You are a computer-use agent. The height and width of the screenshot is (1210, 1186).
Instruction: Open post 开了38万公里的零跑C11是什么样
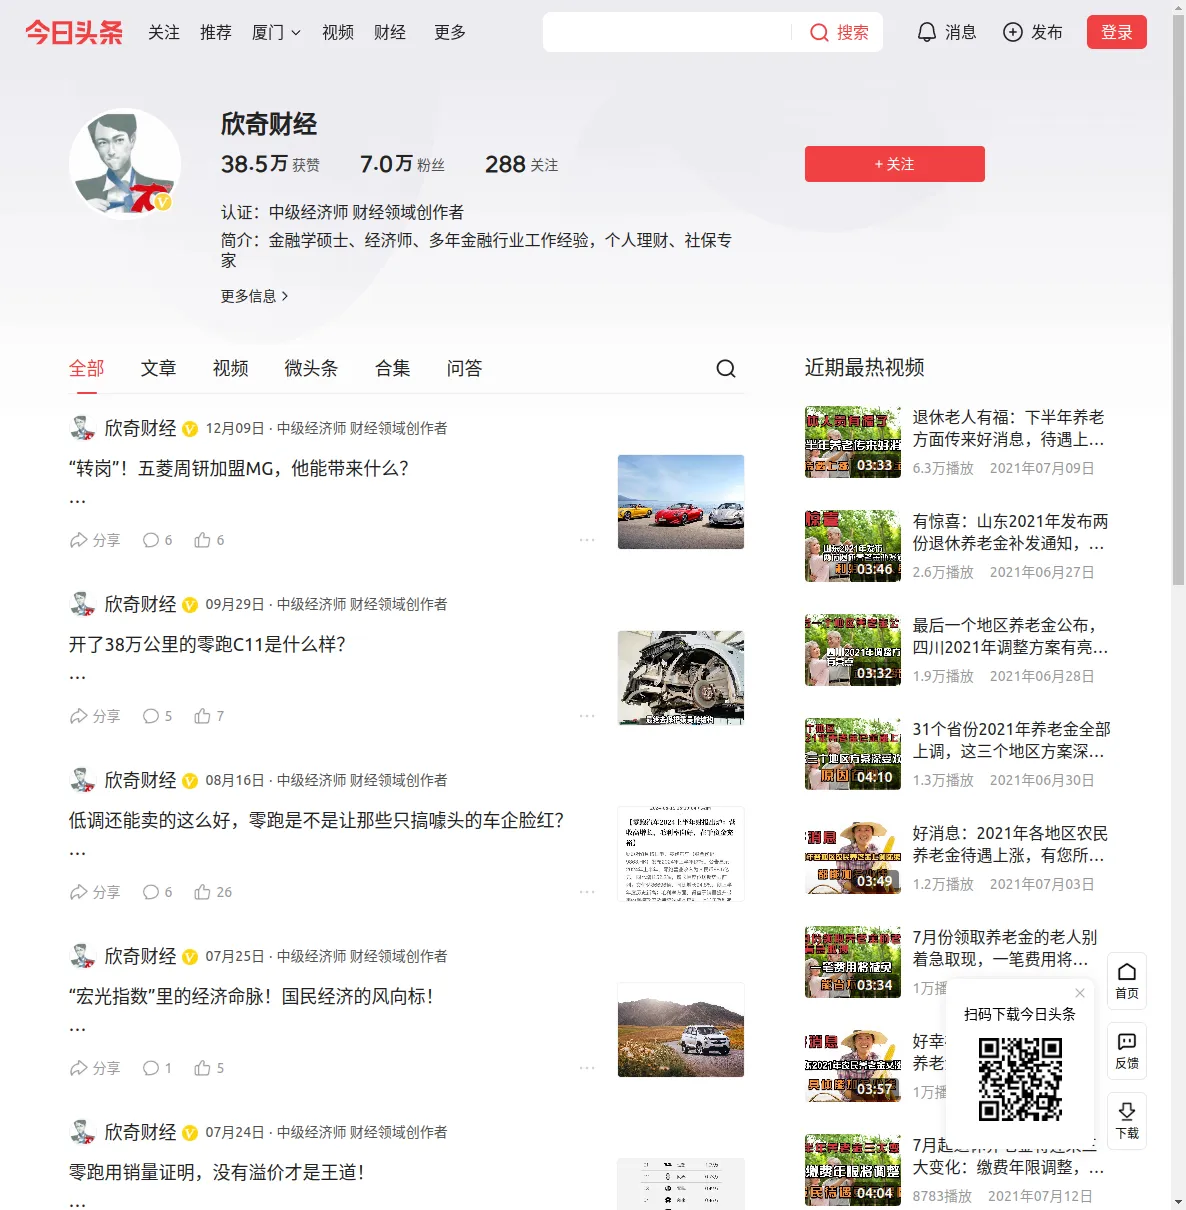pos(207,644)
